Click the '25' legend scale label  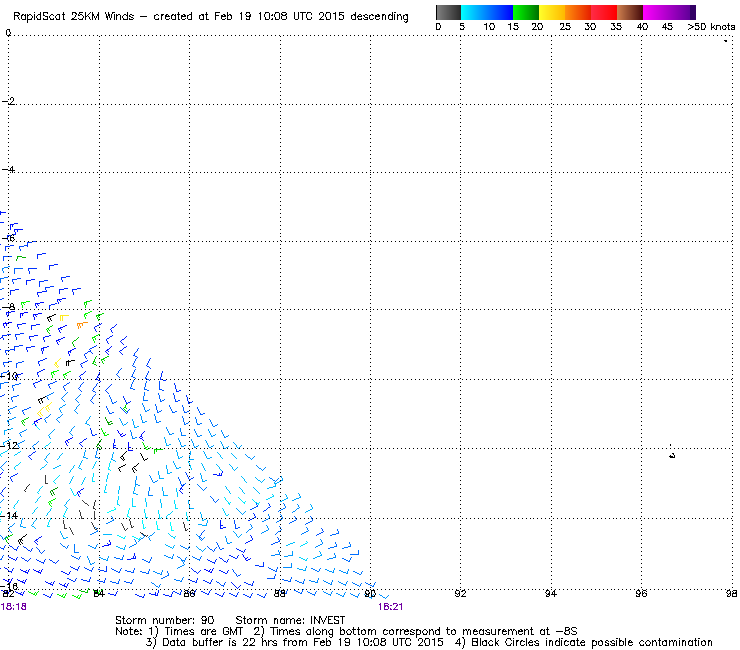coord(565,26)
